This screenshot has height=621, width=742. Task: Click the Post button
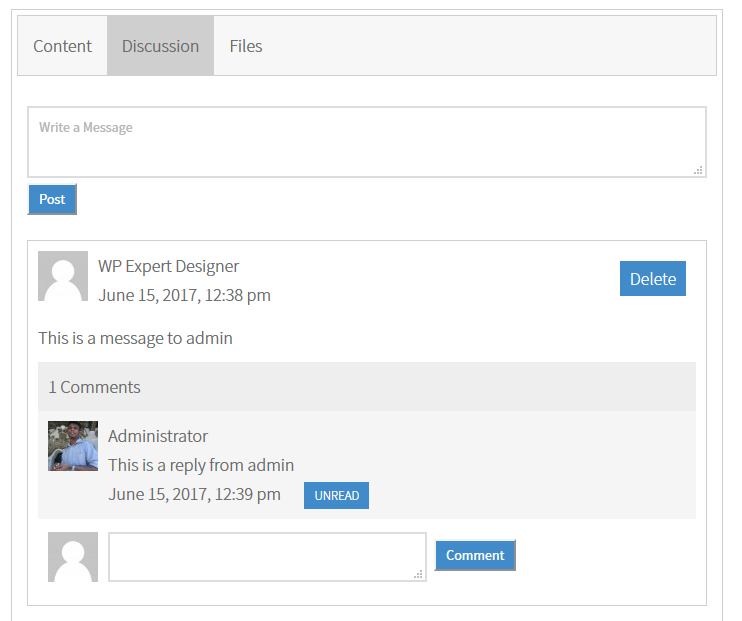[52, 199]
